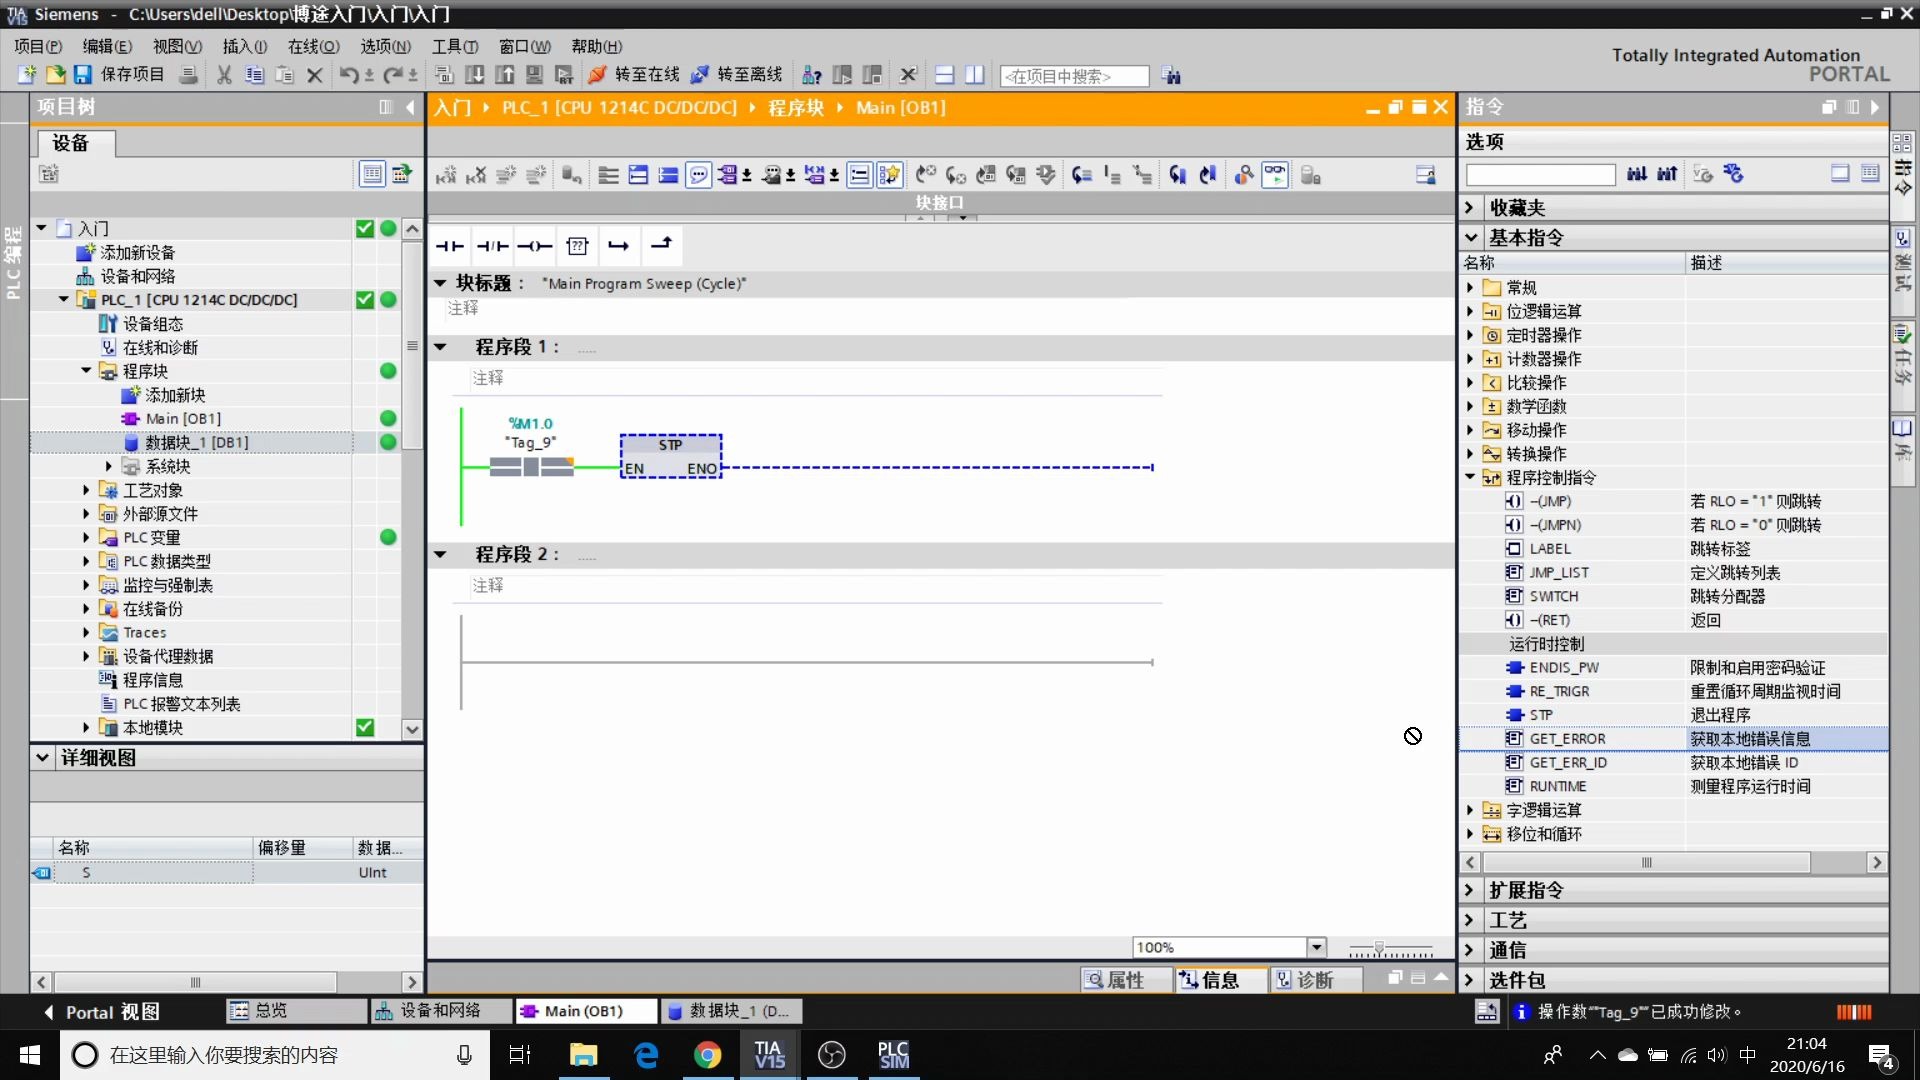Open the compile block icon
This screenshot has height=1080, width=1920.
tap(443, 75)
